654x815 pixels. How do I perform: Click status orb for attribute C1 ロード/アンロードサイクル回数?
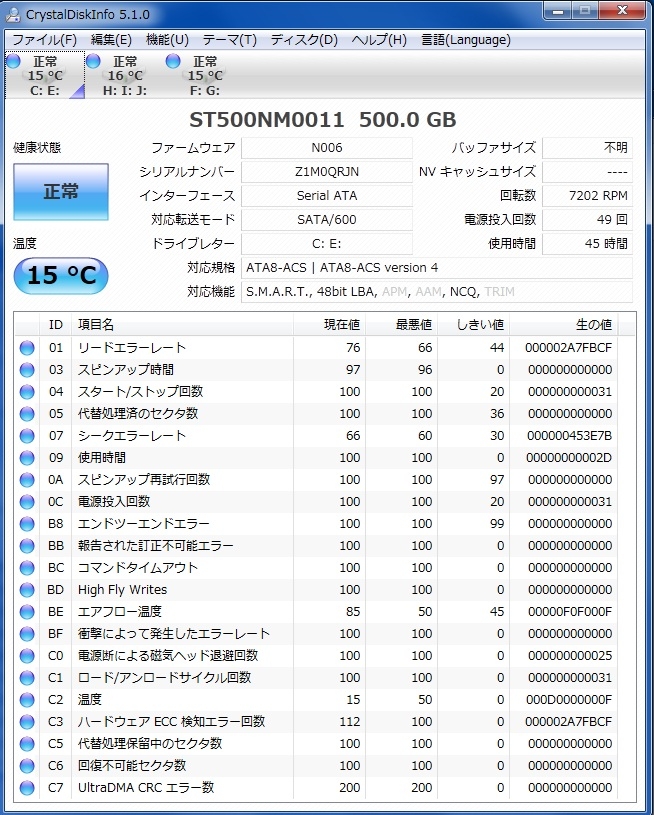(27, 678)
